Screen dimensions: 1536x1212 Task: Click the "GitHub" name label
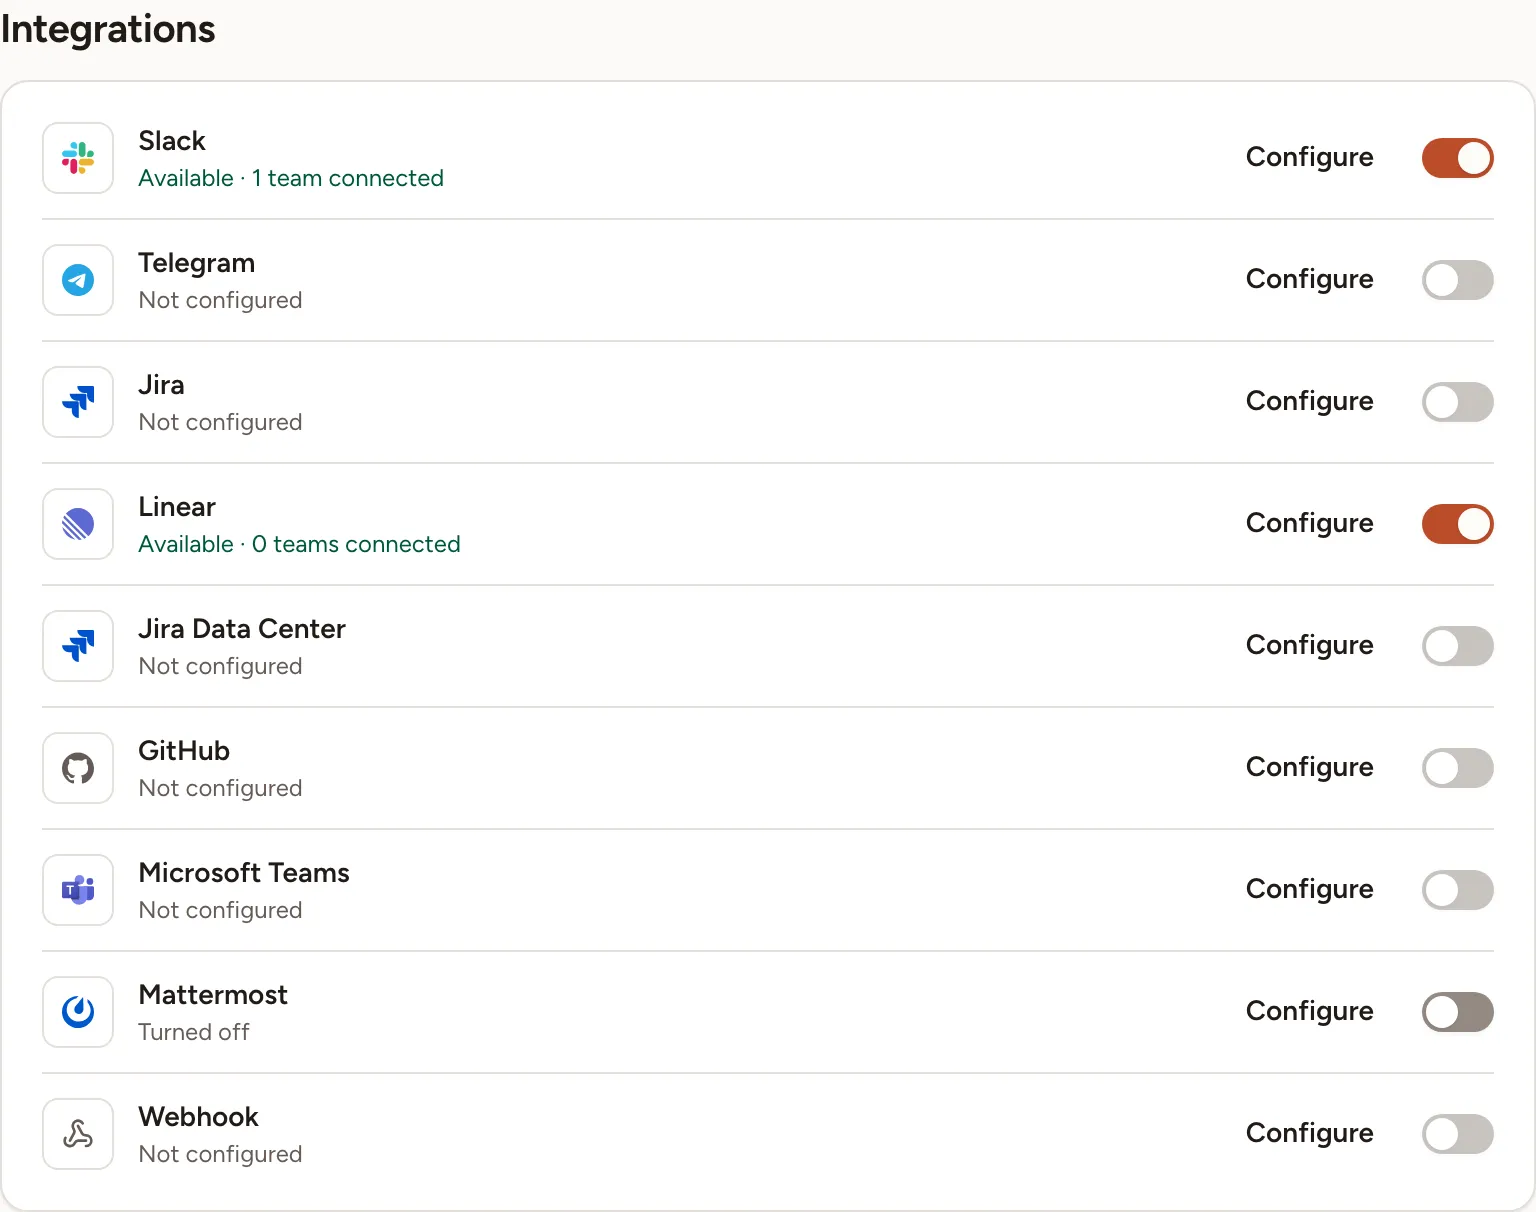point(184,751)
